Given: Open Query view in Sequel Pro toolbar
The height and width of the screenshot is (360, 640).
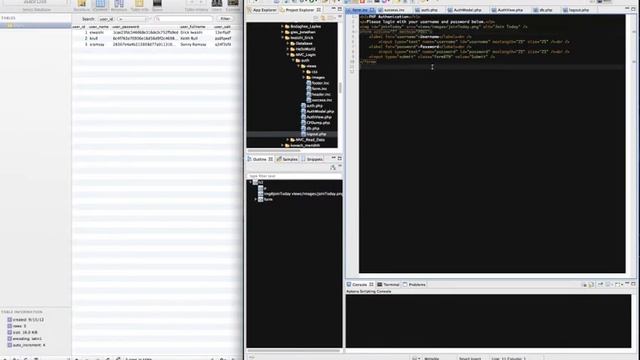Looking at the screenshot, I should pos(157,4).
